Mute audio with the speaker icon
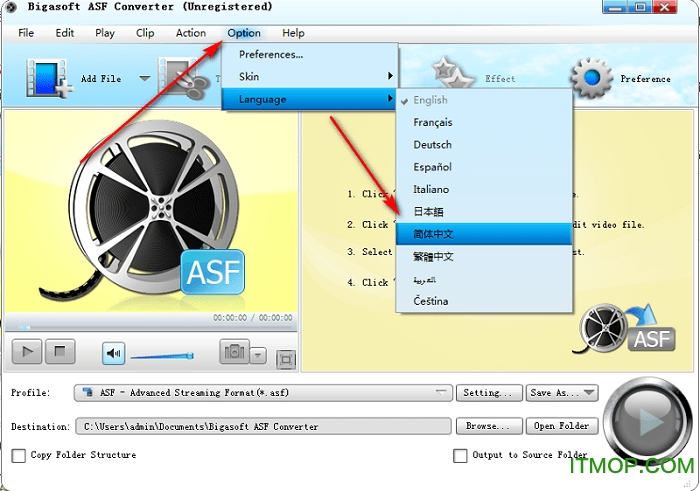The image size is (700, 491). pos(113,353)
